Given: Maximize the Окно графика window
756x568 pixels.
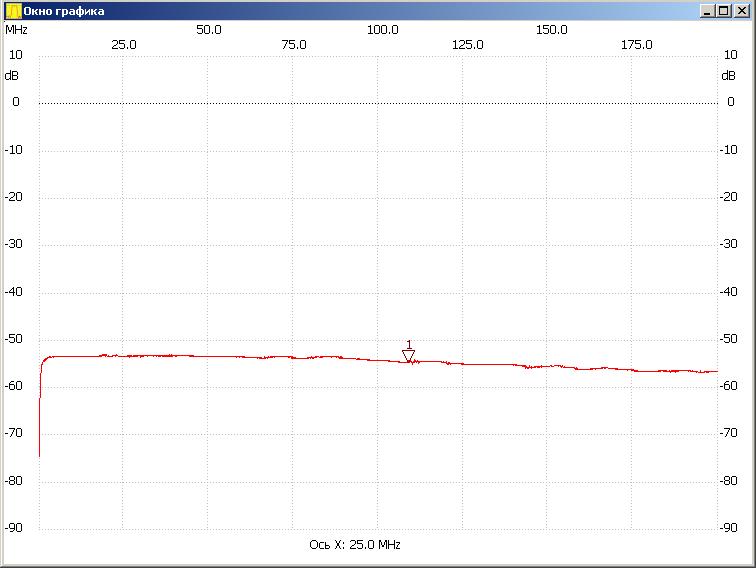Looking at the screenshot, I should tap(724, 11).
